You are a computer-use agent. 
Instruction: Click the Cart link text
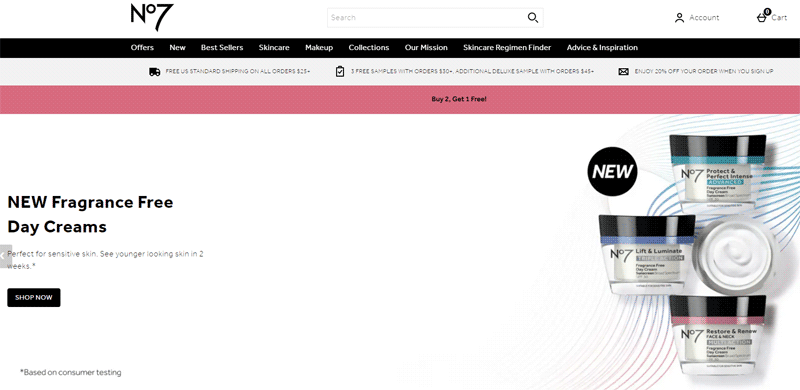pyautogui.click(x=779, y=18)
